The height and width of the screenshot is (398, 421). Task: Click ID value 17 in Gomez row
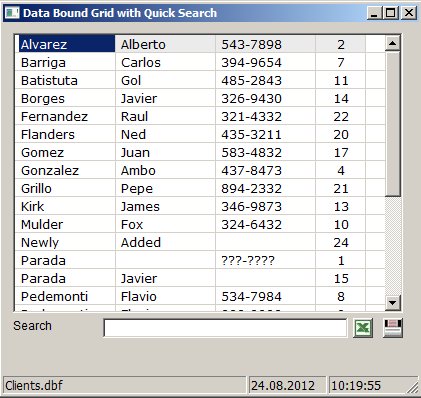pos(341,152)
